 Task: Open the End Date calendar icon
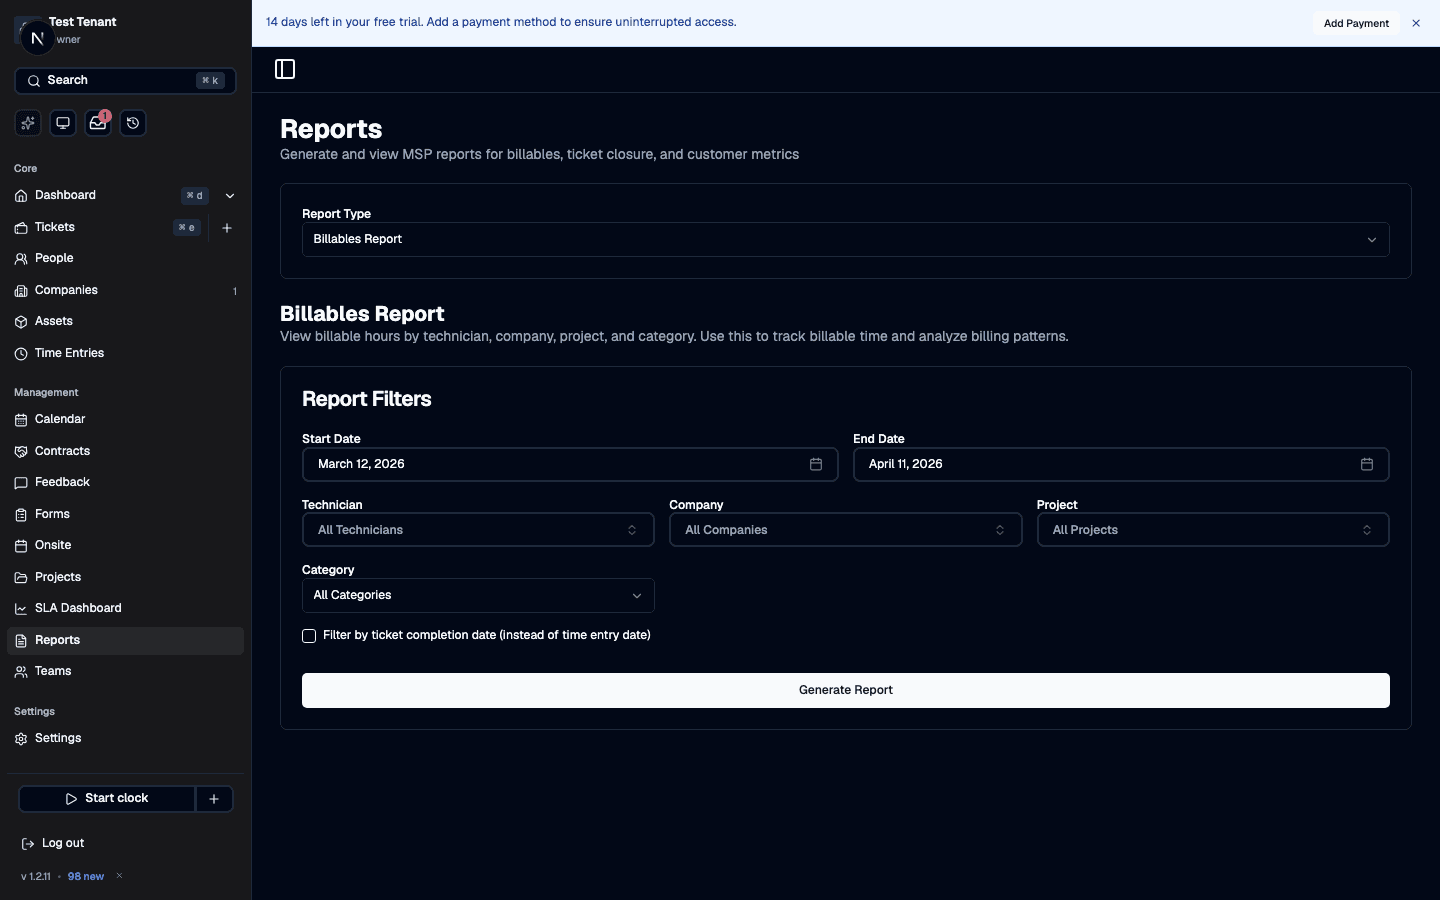pyautogui.click(x=1367, y=464)
